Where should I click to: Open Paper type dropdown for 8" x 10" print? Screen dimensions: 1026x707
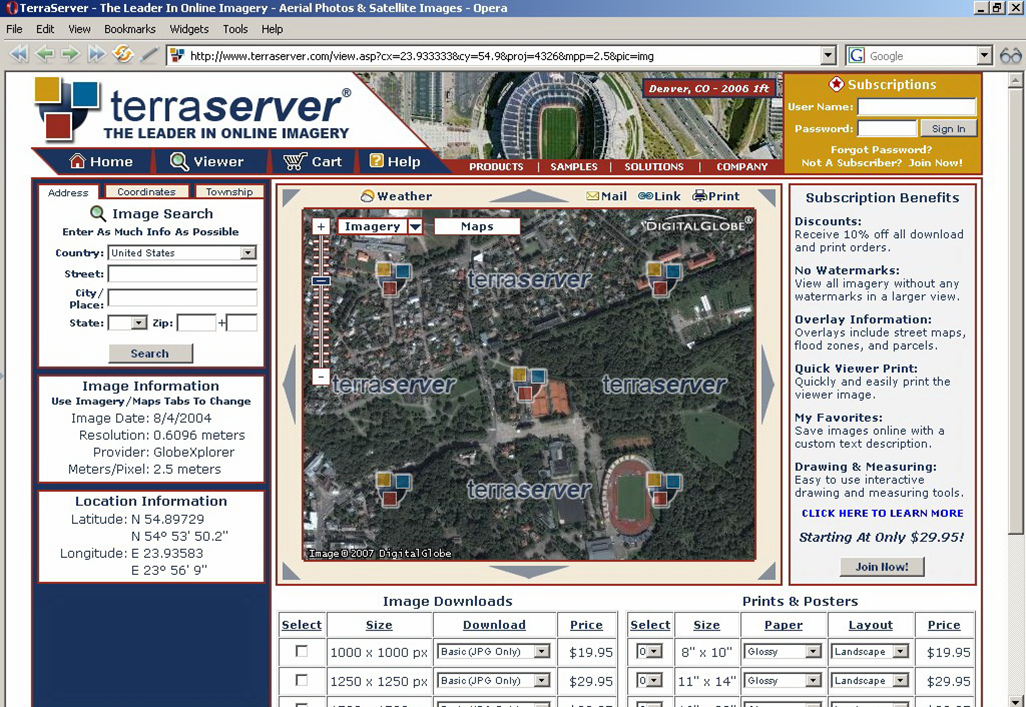pyautogui.click(x=813, y=652)
